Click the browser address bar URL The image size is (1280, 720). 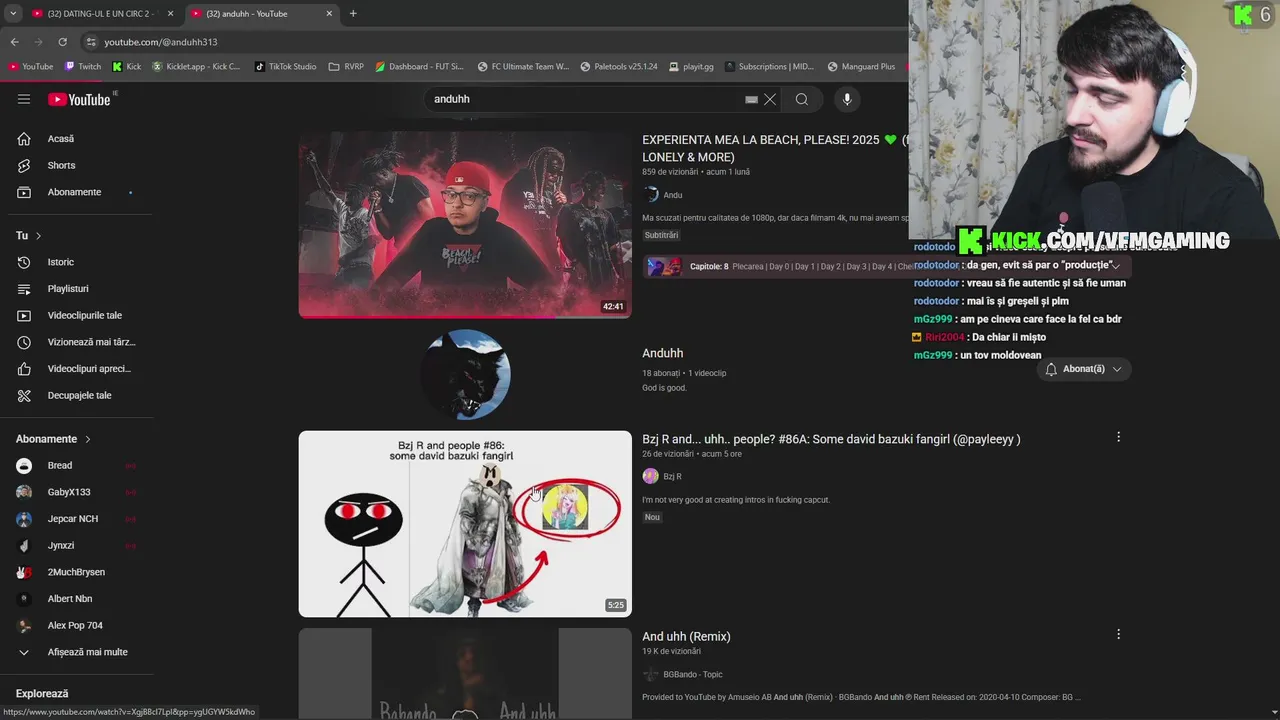(161, 42)
